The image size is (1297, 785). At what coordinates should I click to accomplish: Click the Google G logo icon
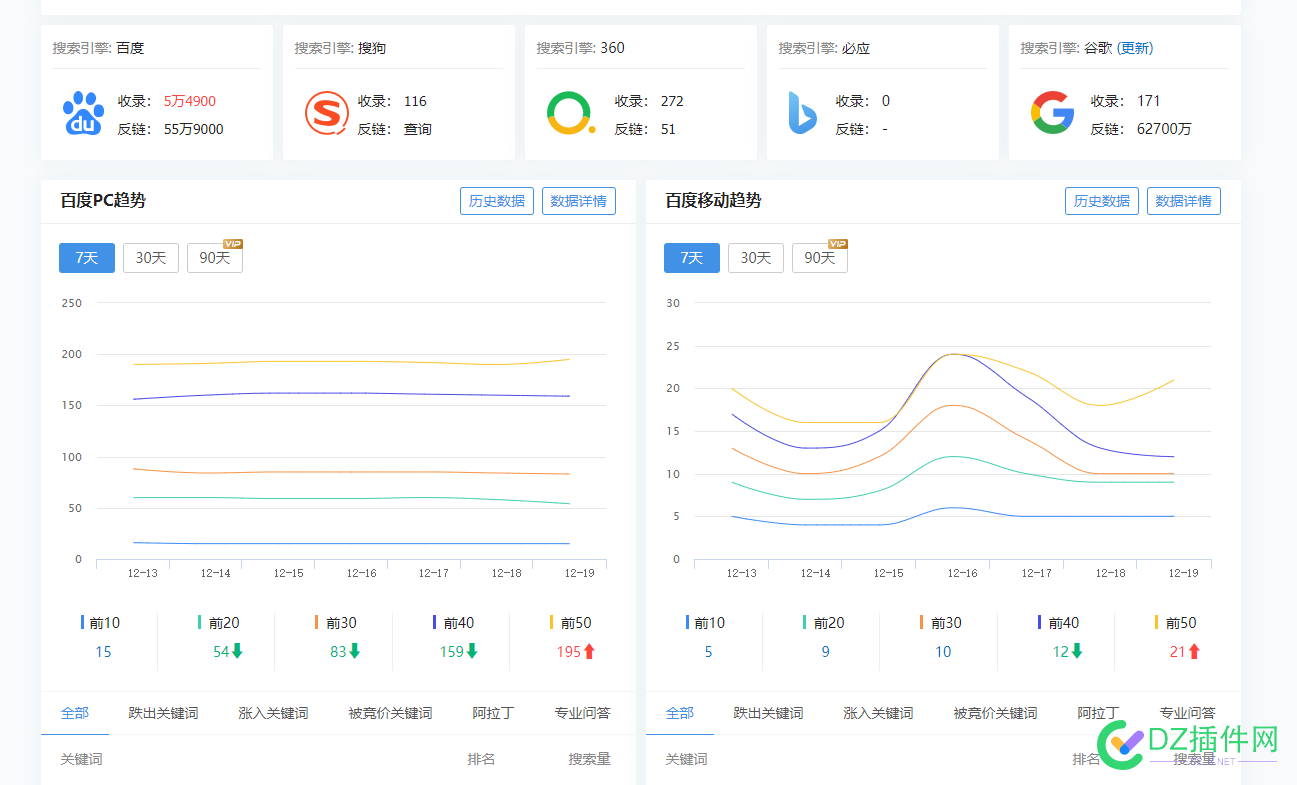click(1052, 113)
